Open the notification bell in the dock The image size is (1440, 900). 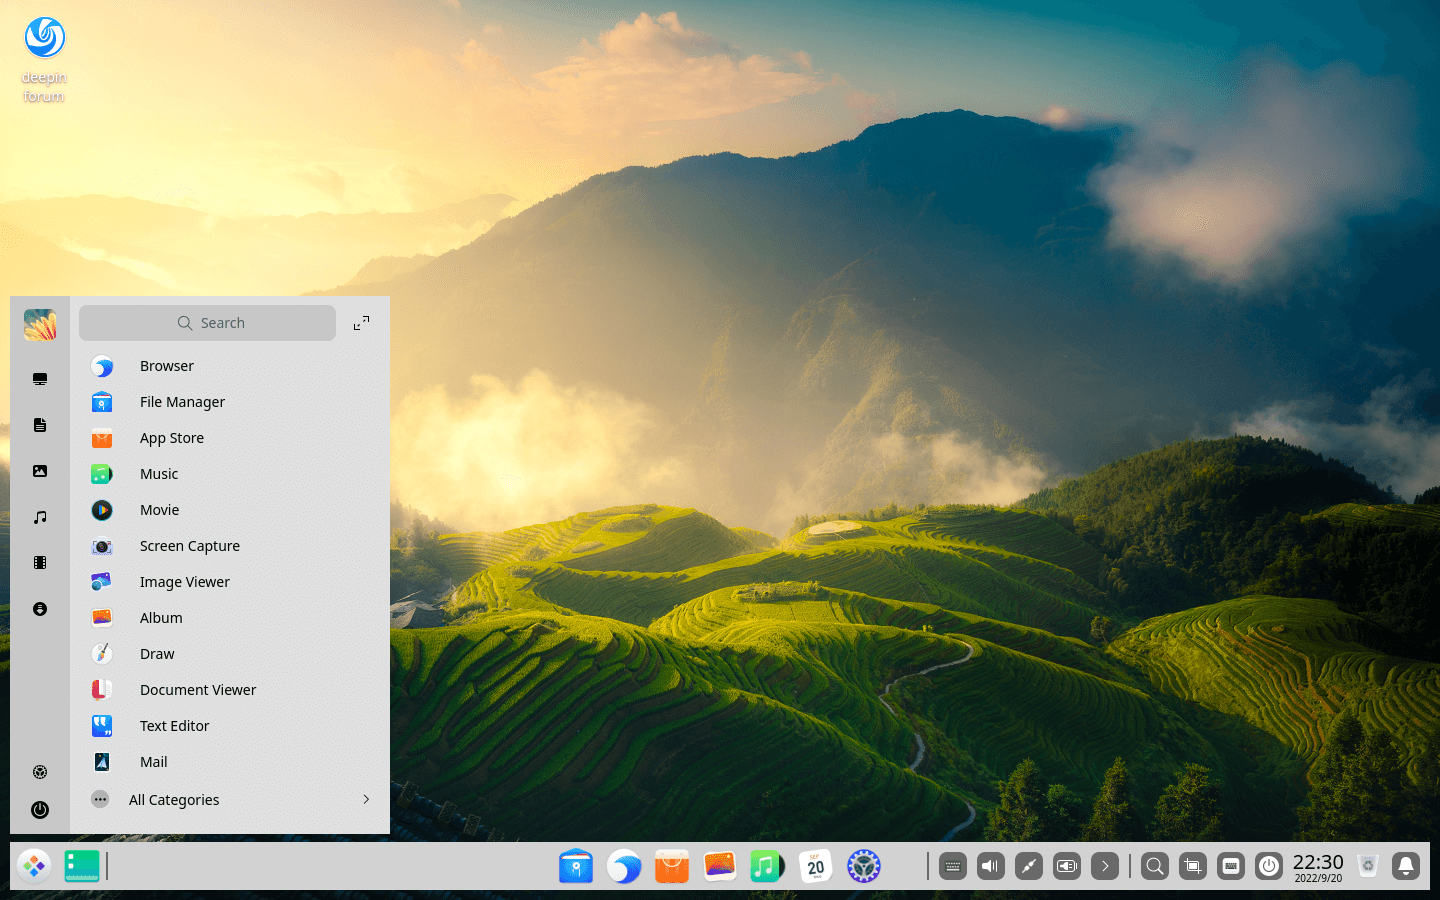tap(1406, 866)
